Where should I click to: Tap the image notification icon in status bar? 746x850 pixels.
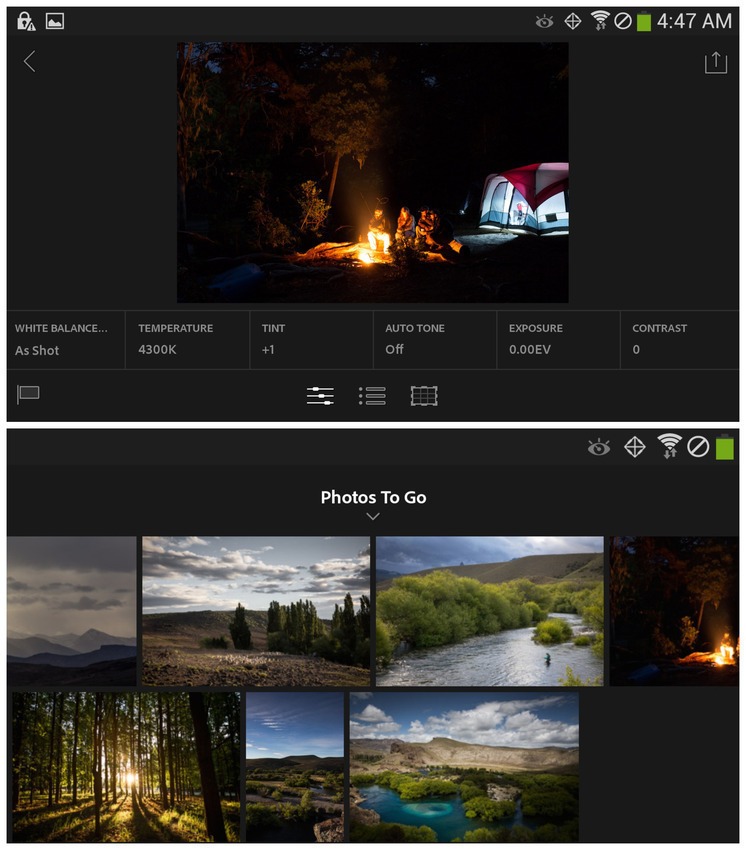coord(55,21)
